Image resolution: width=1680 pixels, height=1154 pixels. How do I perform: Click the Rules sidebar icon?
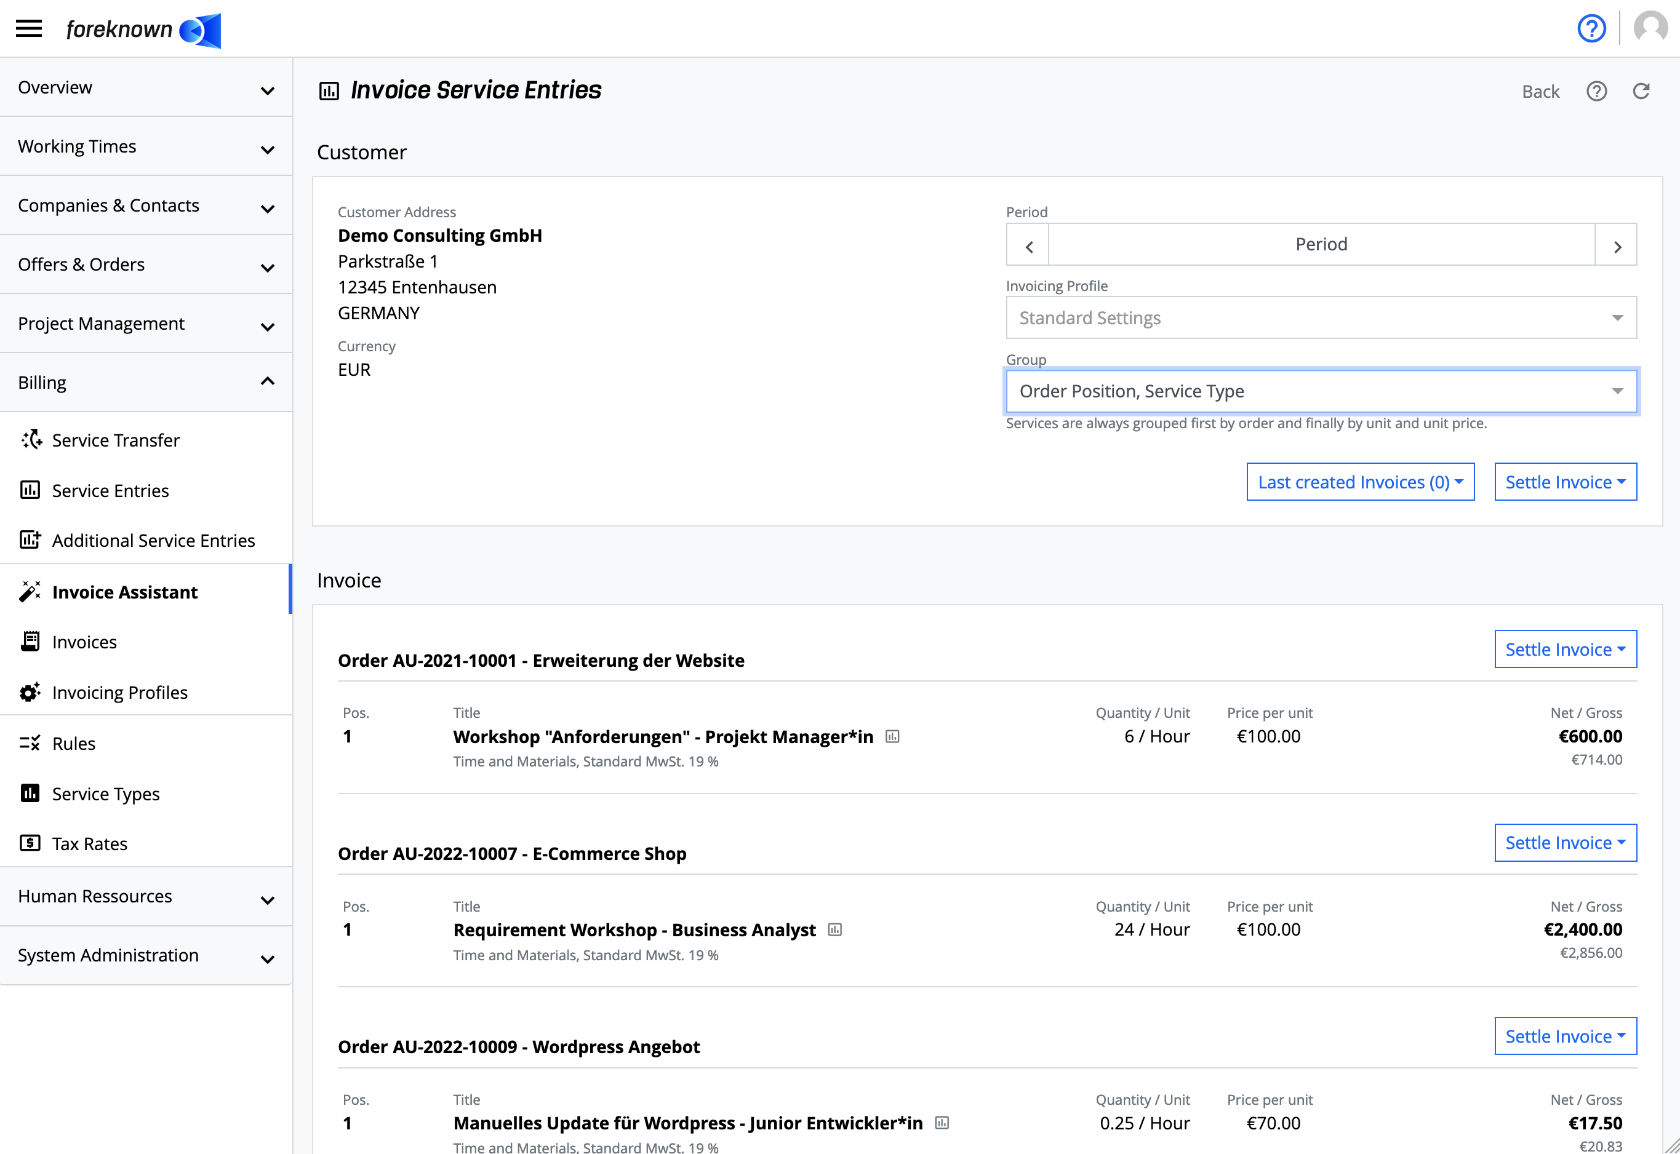(x=31, y=743)
